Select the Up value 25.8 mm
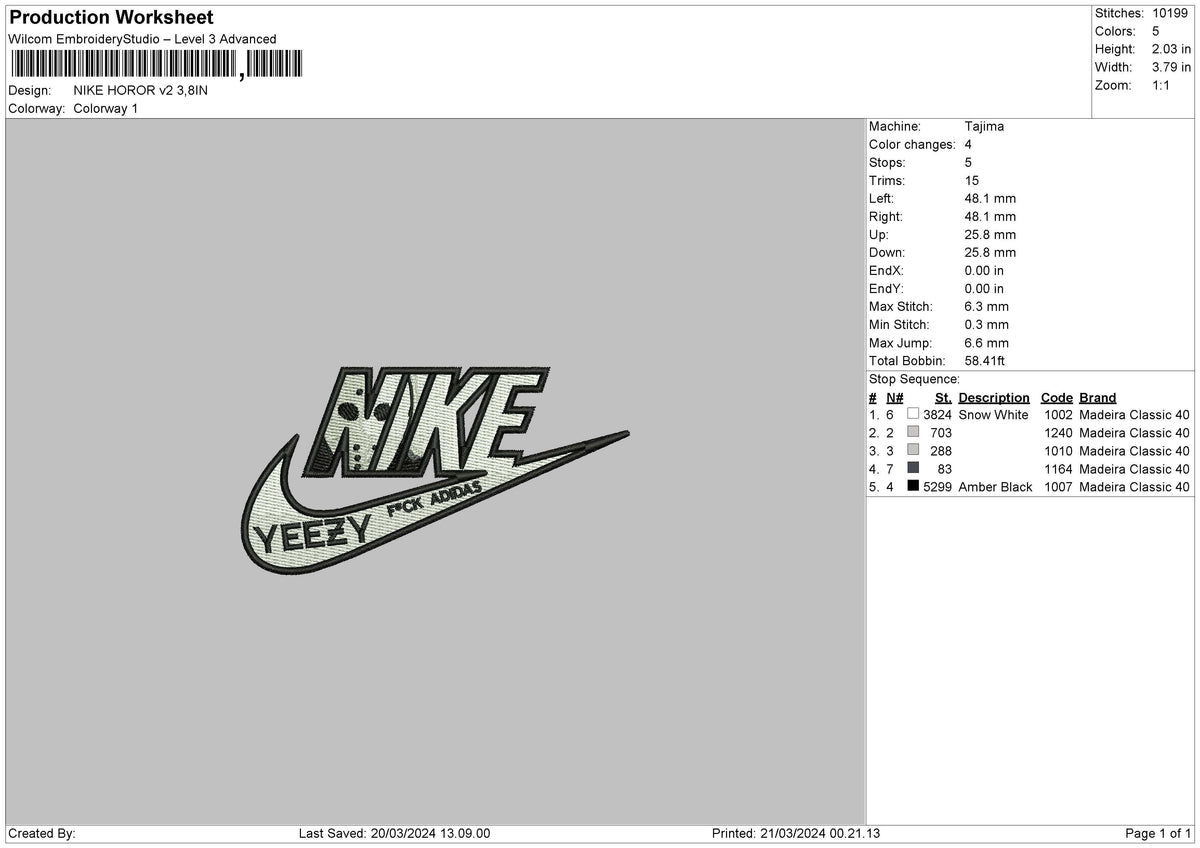The image size is (1200, 848). (990, 234)
